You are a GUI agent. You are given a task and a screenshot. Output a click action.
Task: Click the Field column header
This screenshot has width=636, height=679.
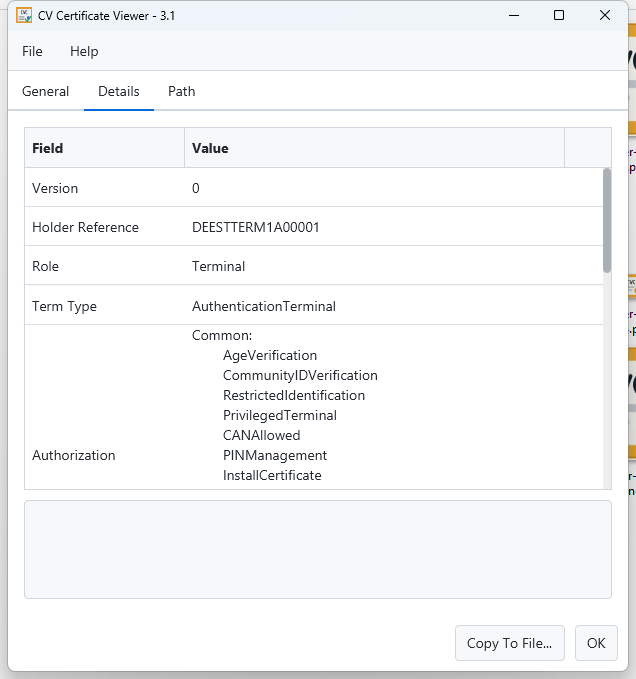click(104, 148)
